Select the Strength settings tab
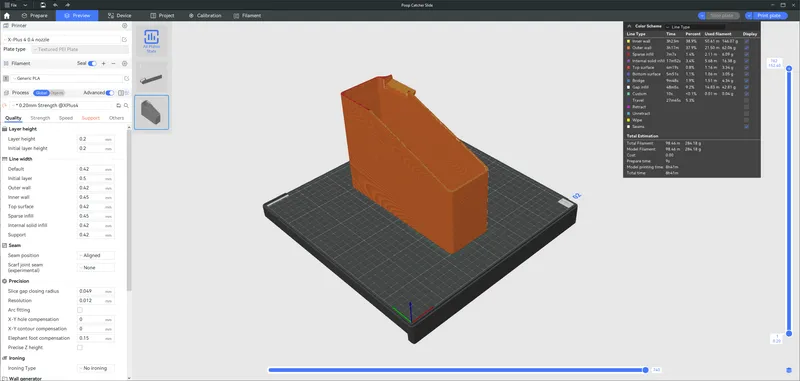The image size is (800, 381). pyautogui.click(x=40, y=118)
